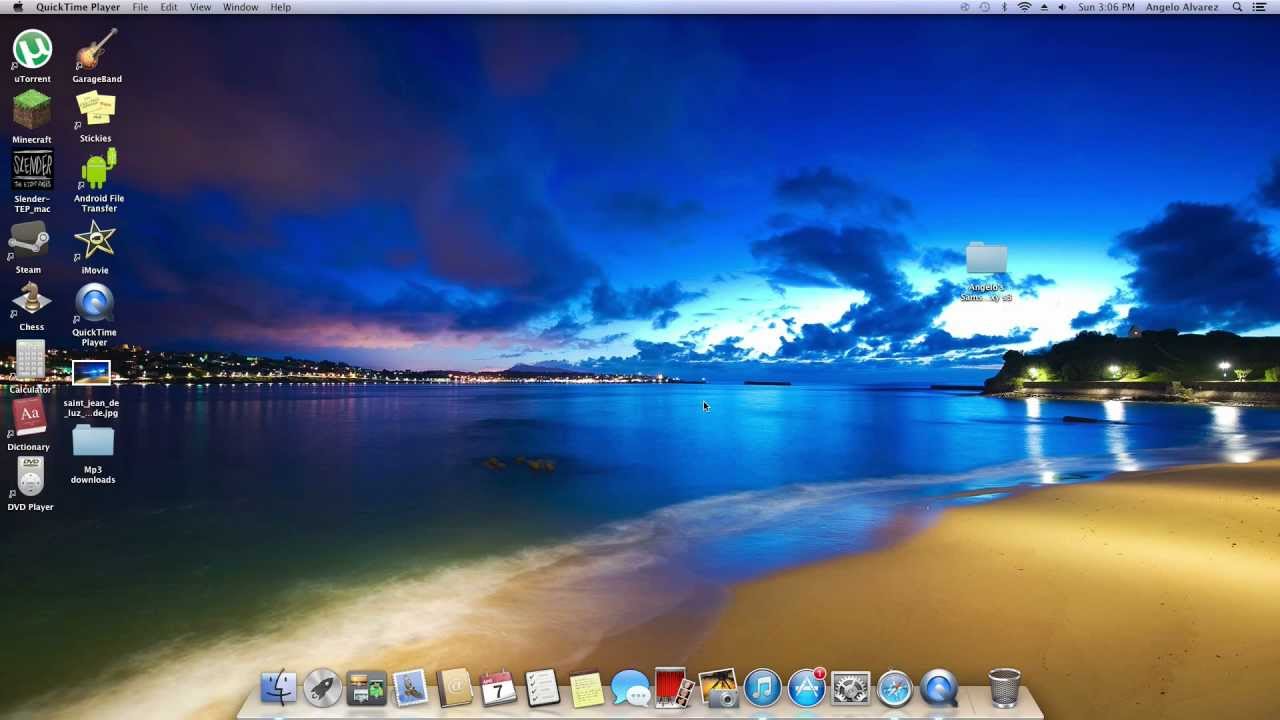Select the saint_jean_de_luz image file thumbnail
The width and height of the screenshot is (1280, 720).
[91, 373]
